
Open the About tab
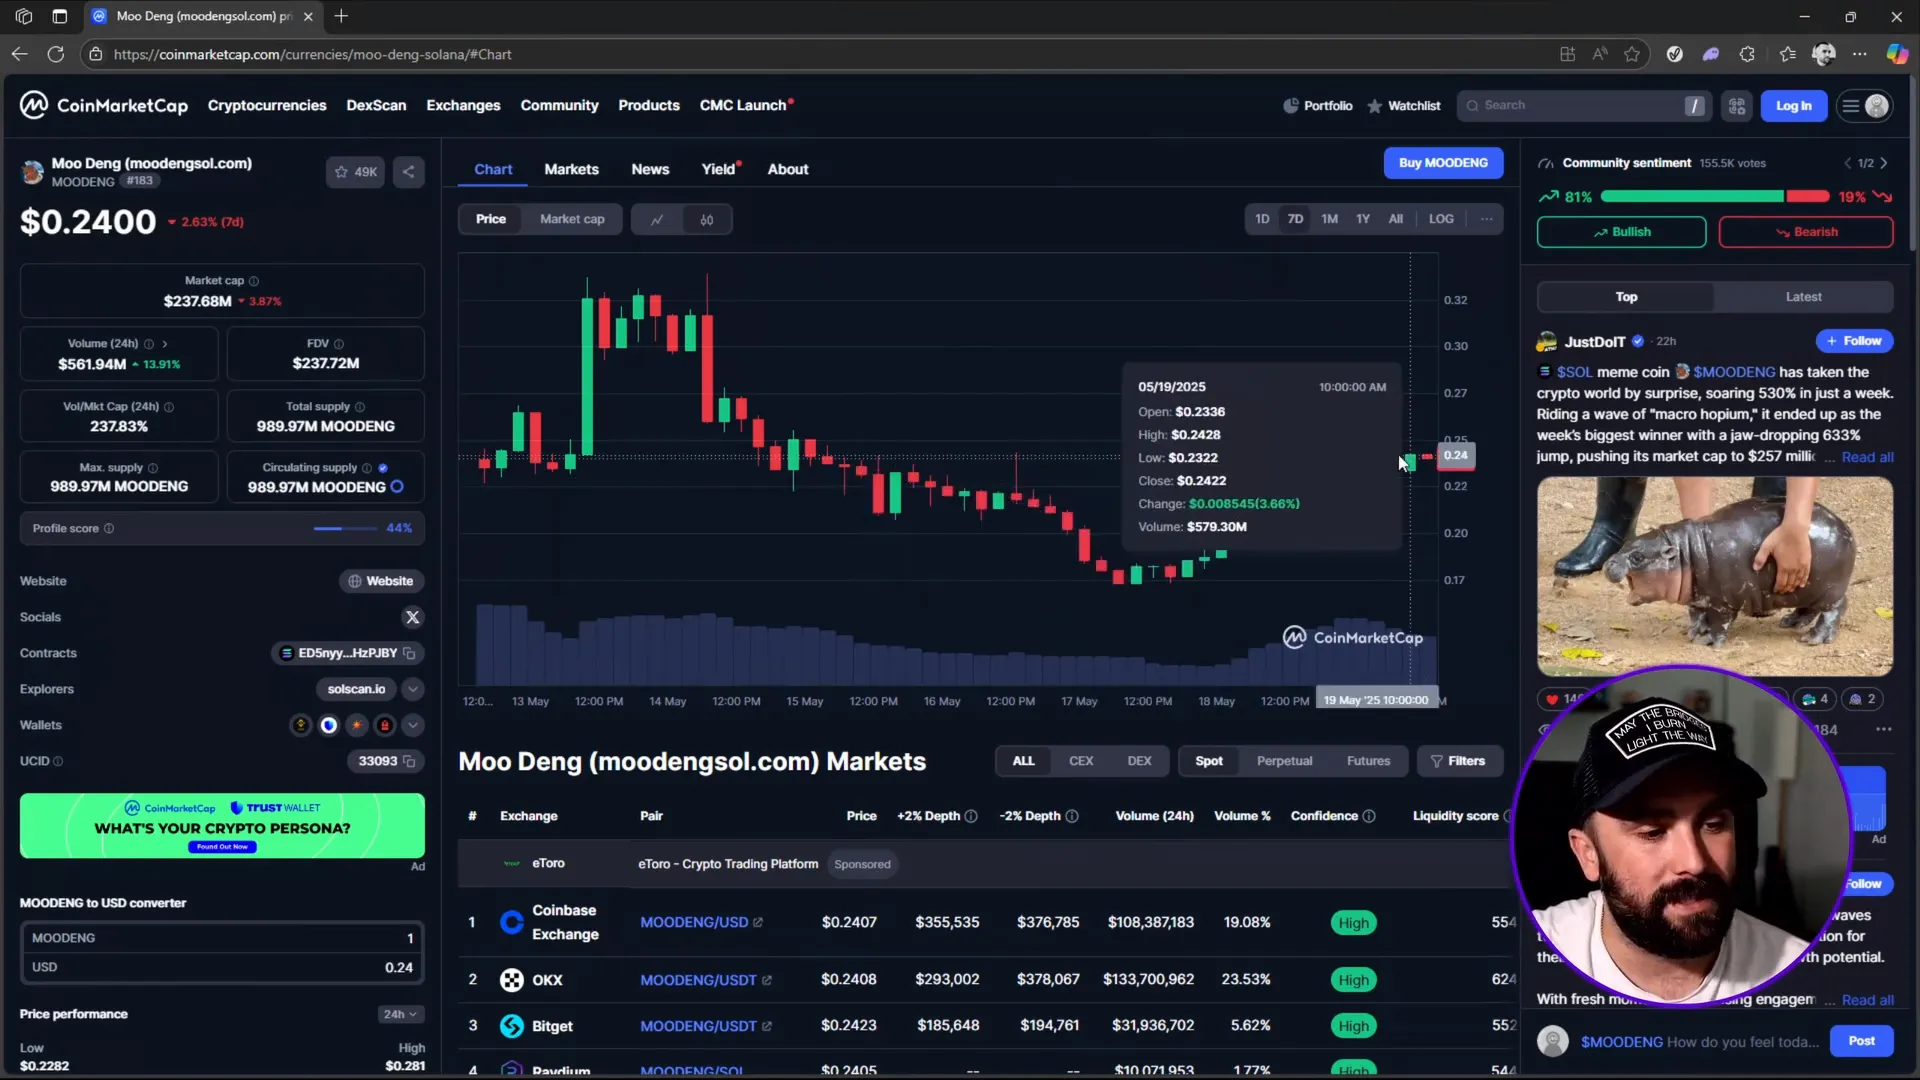pyautogui.click(x=788, y=169)
